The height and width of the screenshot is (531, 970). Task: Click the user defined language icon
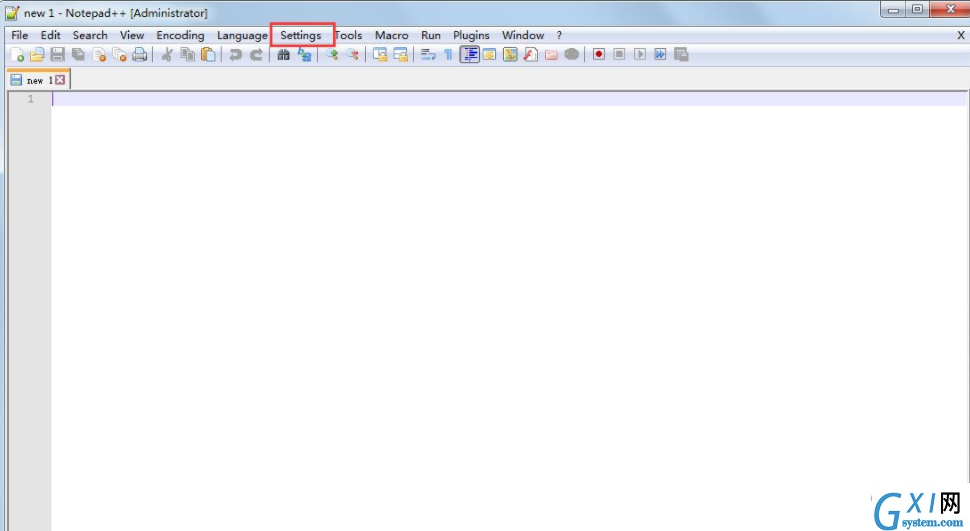[x=489, y=54]
